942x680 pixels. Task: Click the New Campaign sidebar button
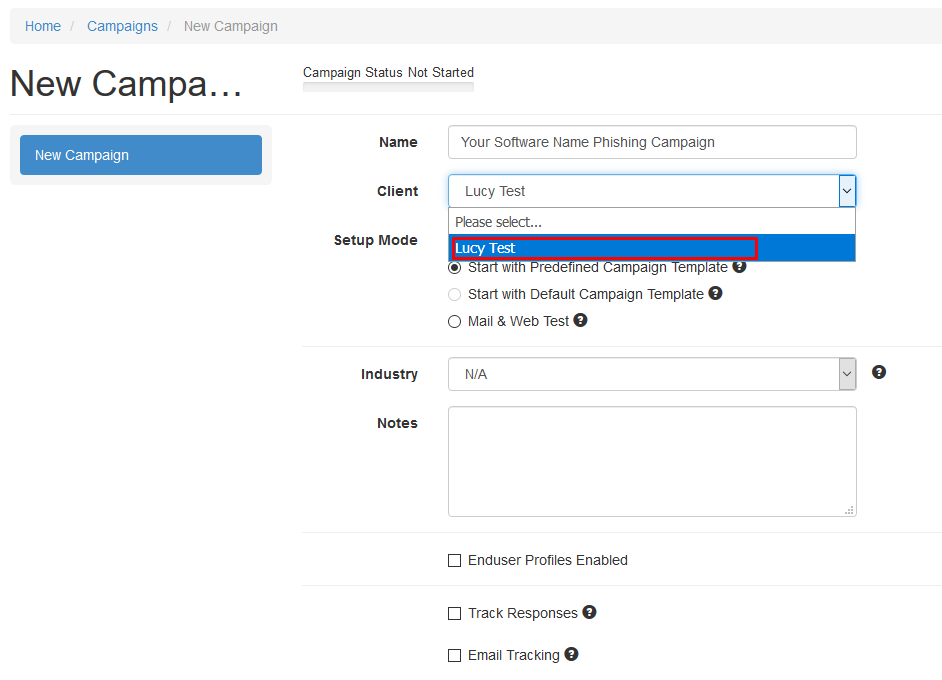(x=141, y=155)
